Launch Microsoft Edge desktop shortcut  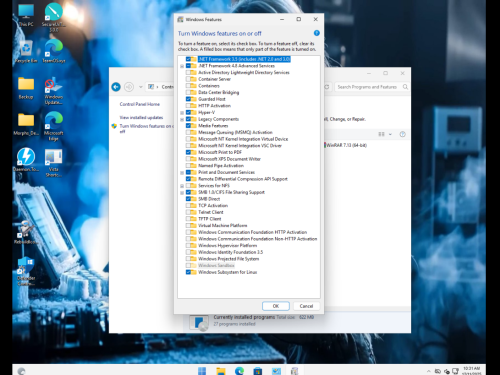click(x=53, y=126)
